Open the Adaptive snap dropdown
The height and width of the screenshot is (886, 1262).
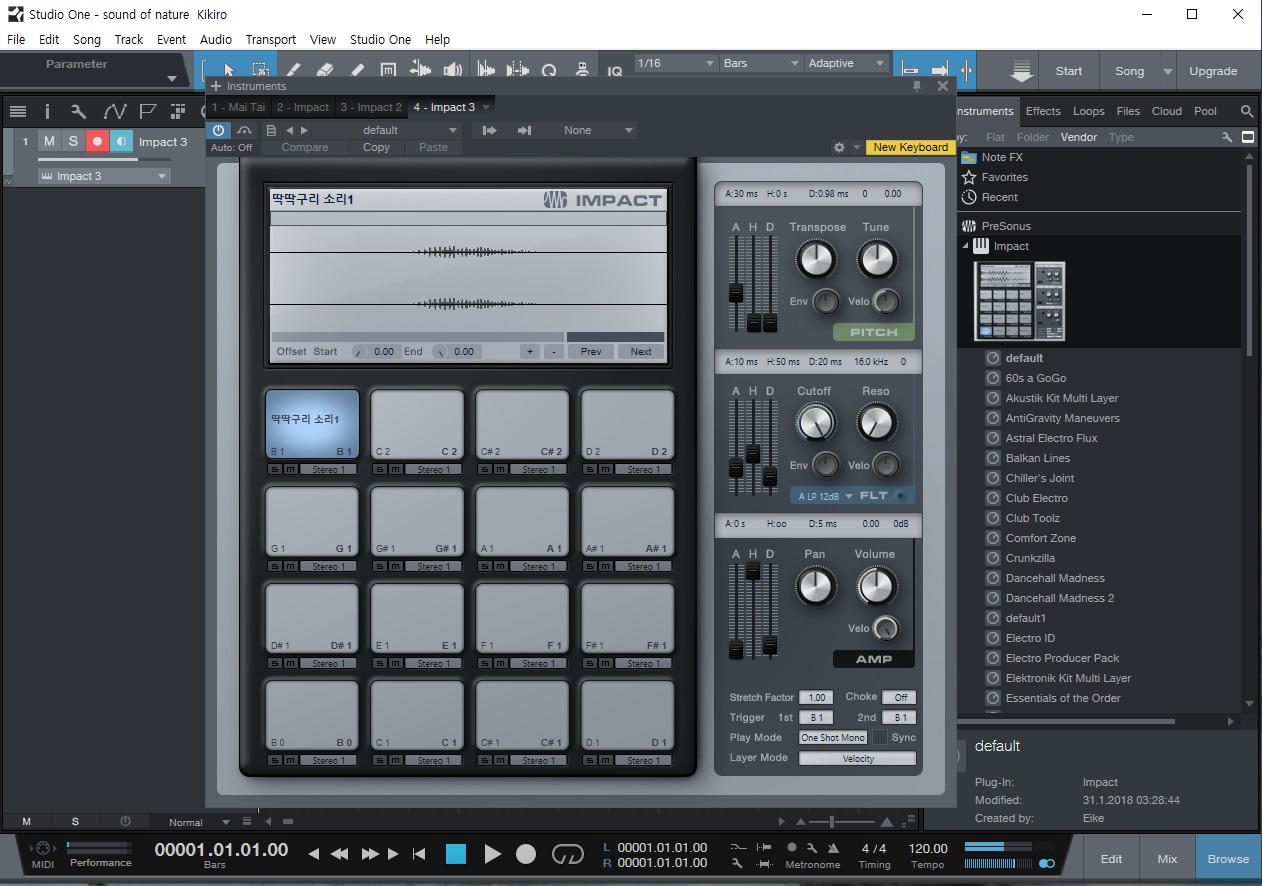click(x=847, y=63)
